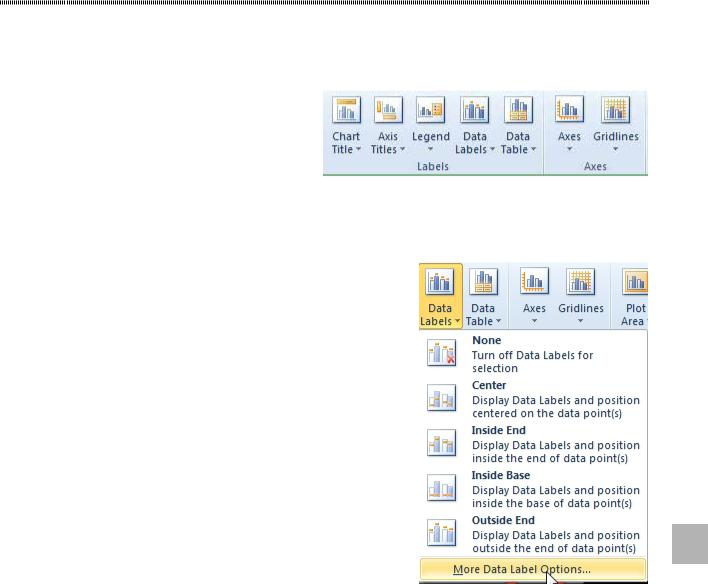
Task: Click the Axes icon in the ribbon with Plot Area
Action: point(534,281)
